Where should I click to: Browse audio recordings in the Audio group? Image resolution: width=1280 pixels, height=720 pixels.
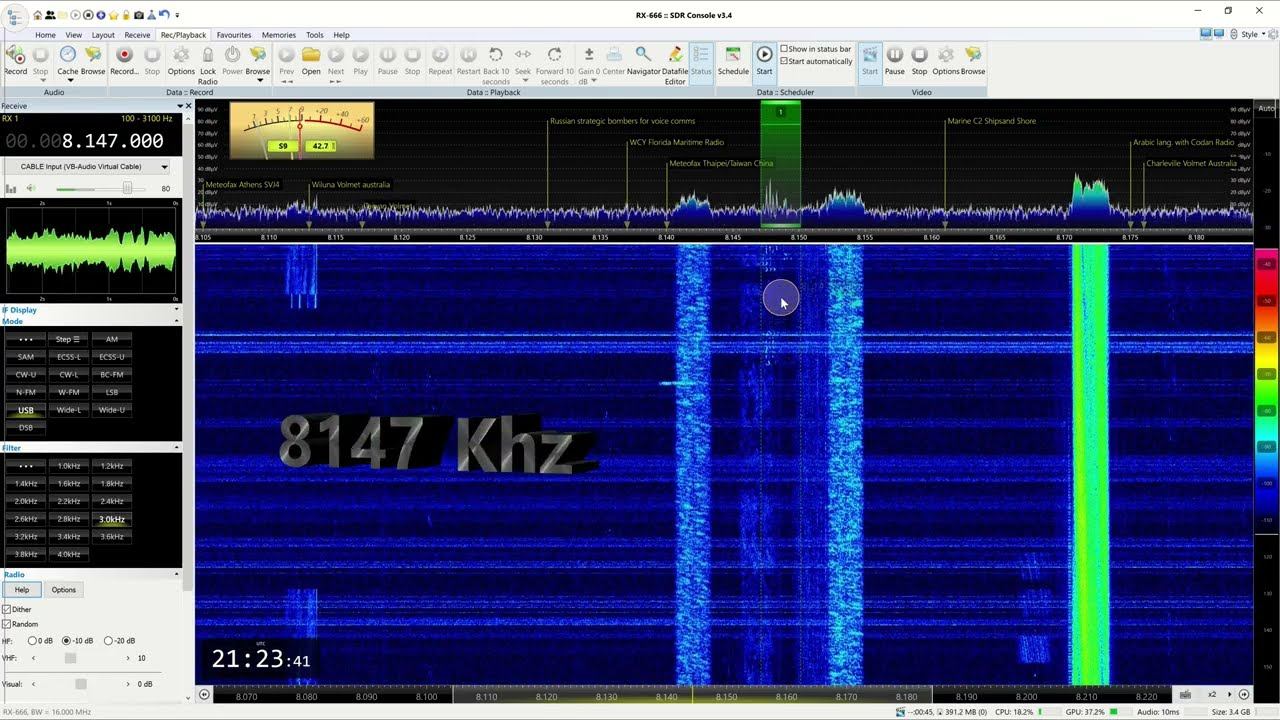coord(93,60)
